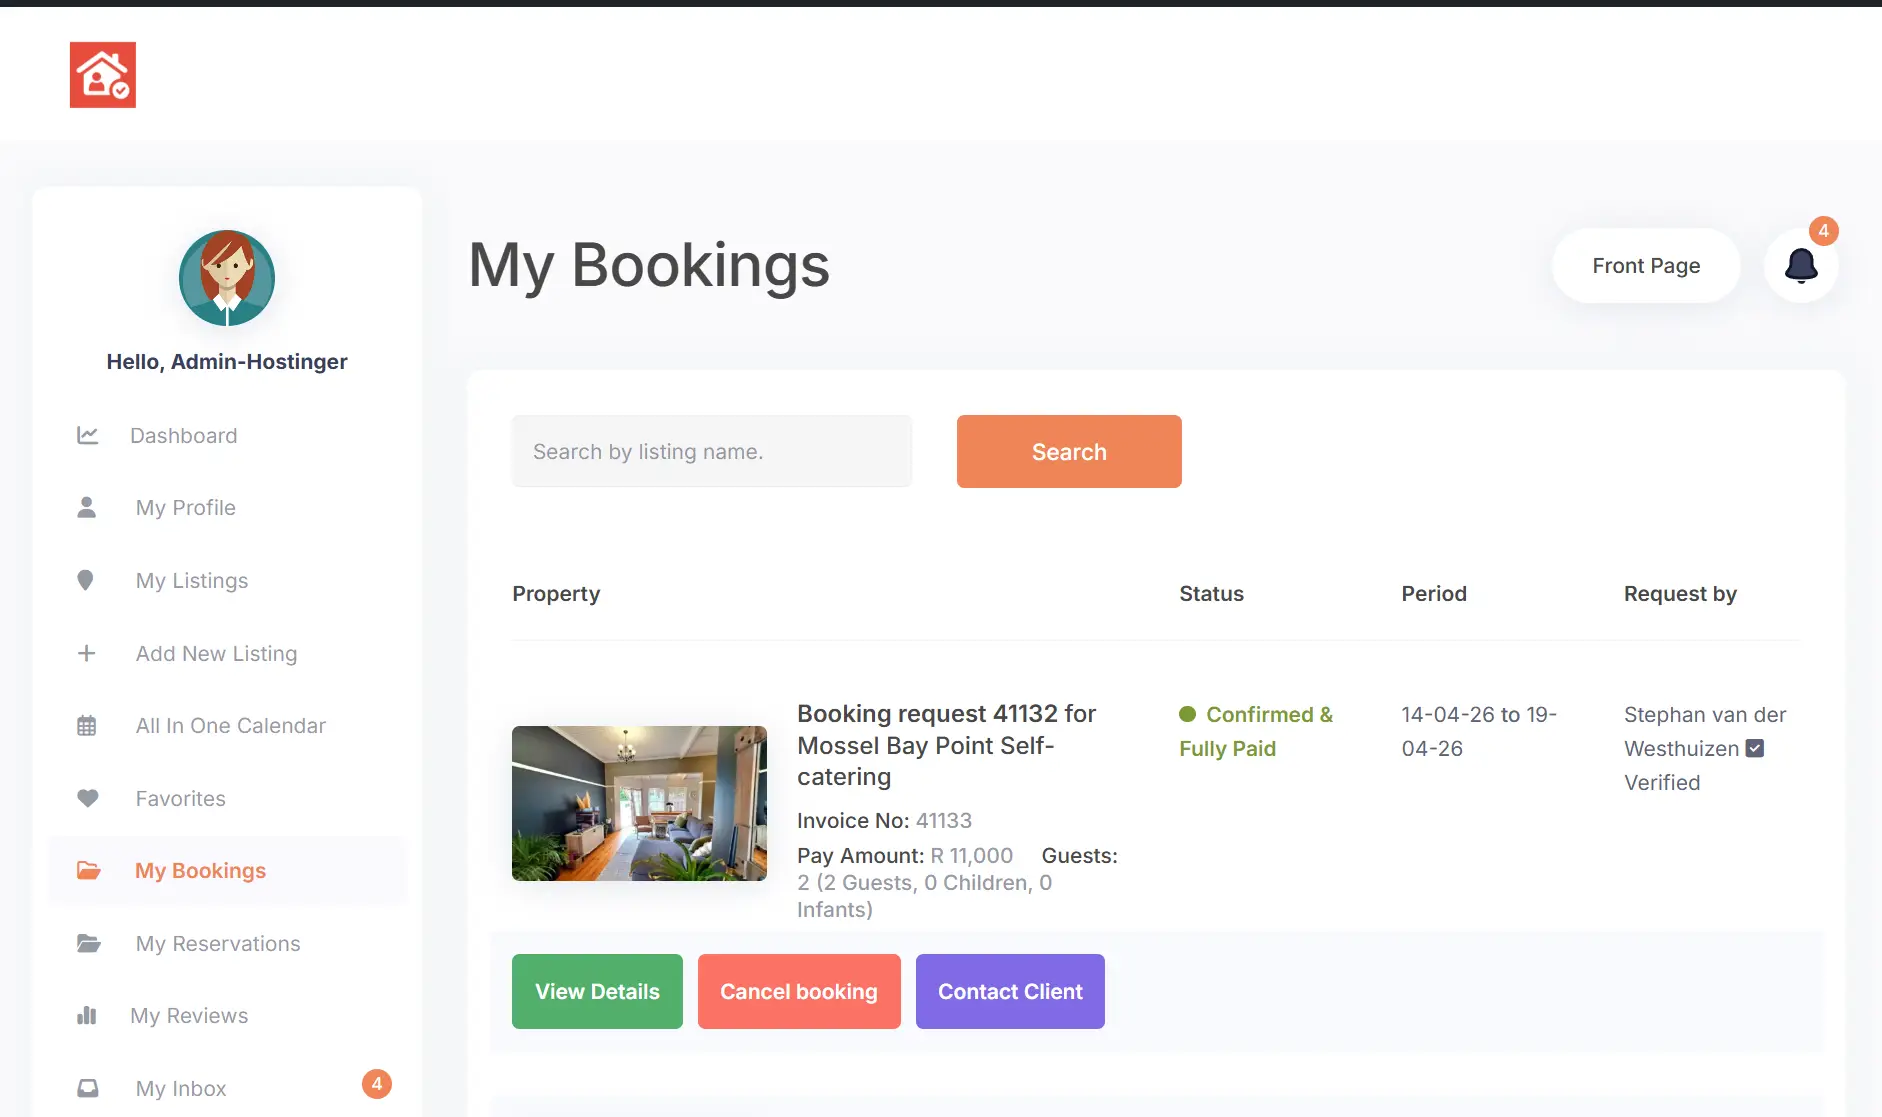Click the My Listings map pin icon
The height and width of the screenshot is (1117, 1882).
click(86, 581)
